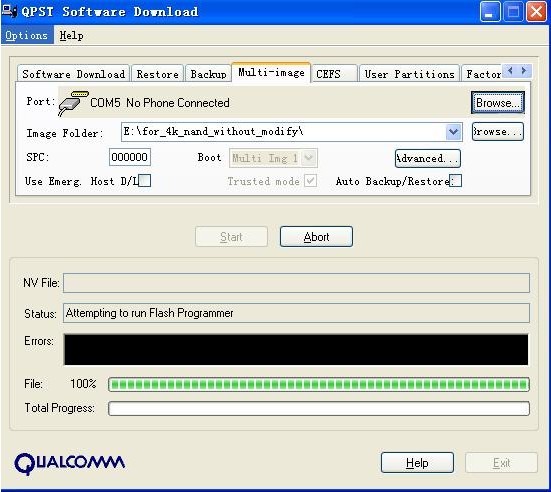Open the Options menu

coord(27,35)
